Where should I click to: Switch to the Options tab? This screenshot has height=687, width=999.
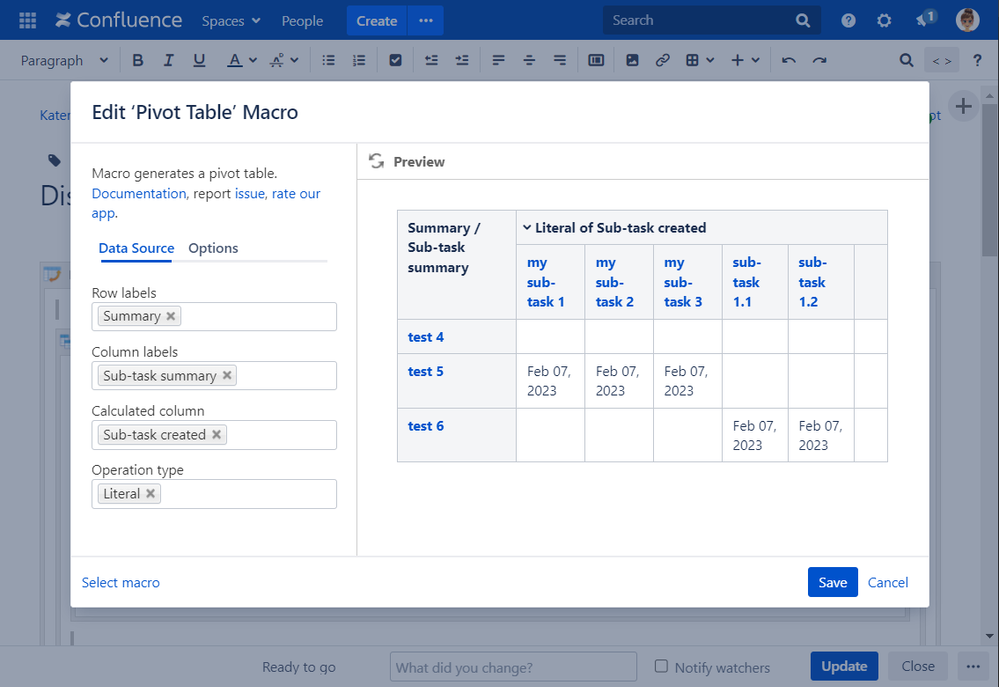[x=213, y=248]
